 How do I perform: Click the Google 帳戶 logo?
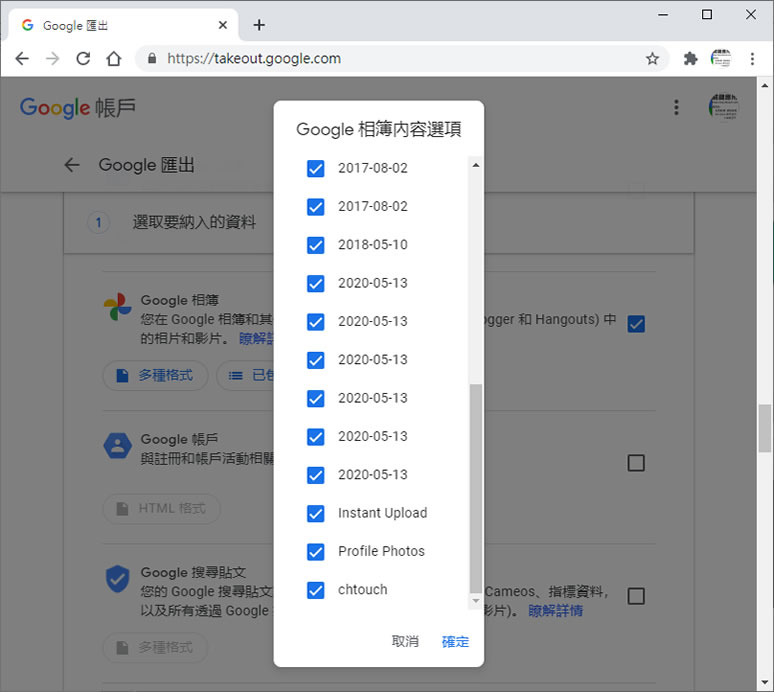(x=78, y=108)
